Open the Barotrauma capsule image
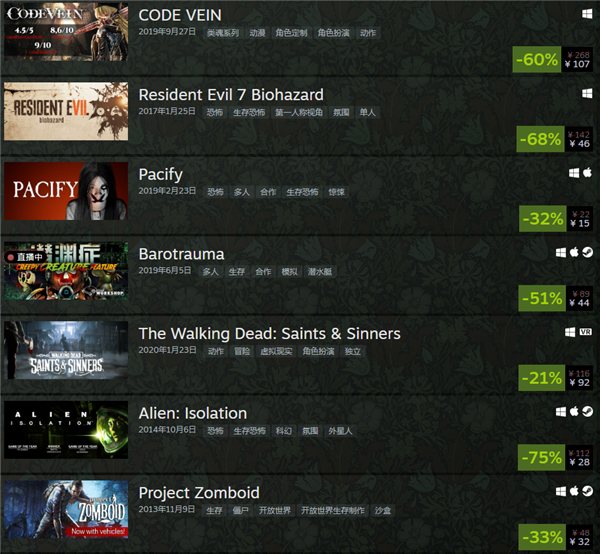 click(66, 270)
